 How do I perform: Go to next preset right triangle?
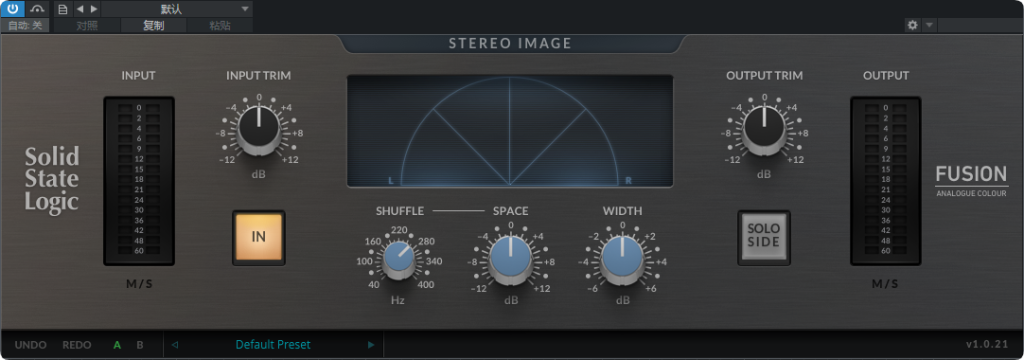click(371, 345)
